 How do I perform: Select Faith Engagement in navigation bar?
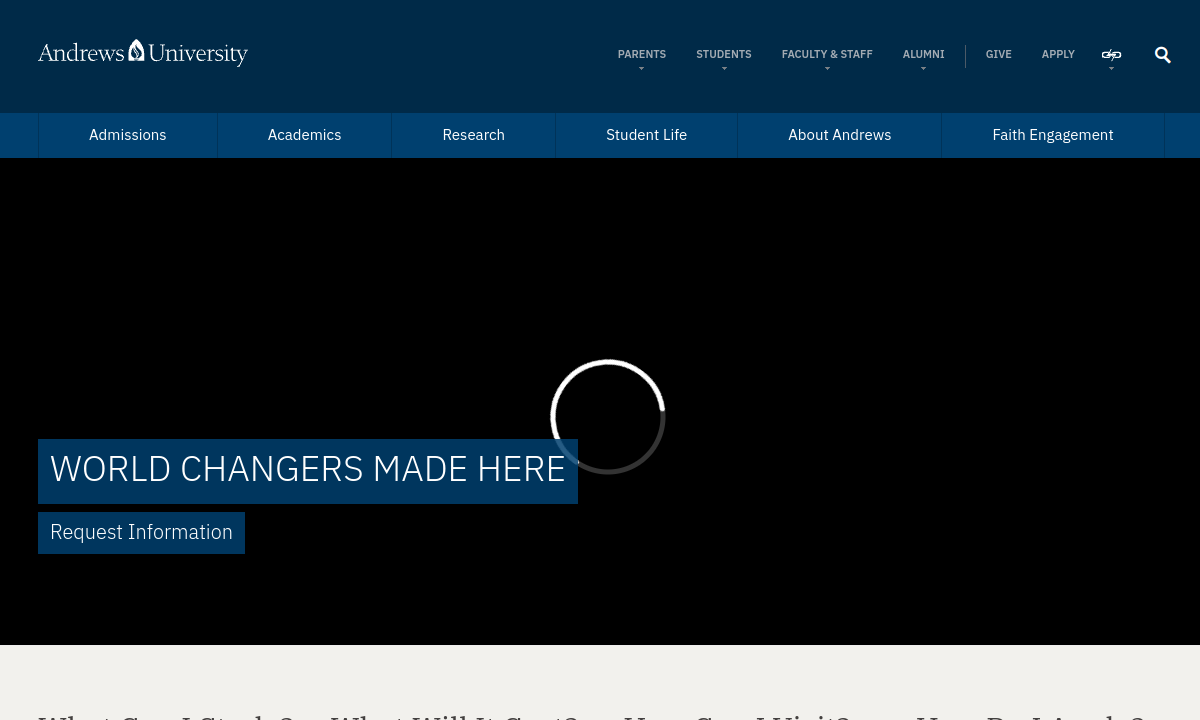point(1052,135)
